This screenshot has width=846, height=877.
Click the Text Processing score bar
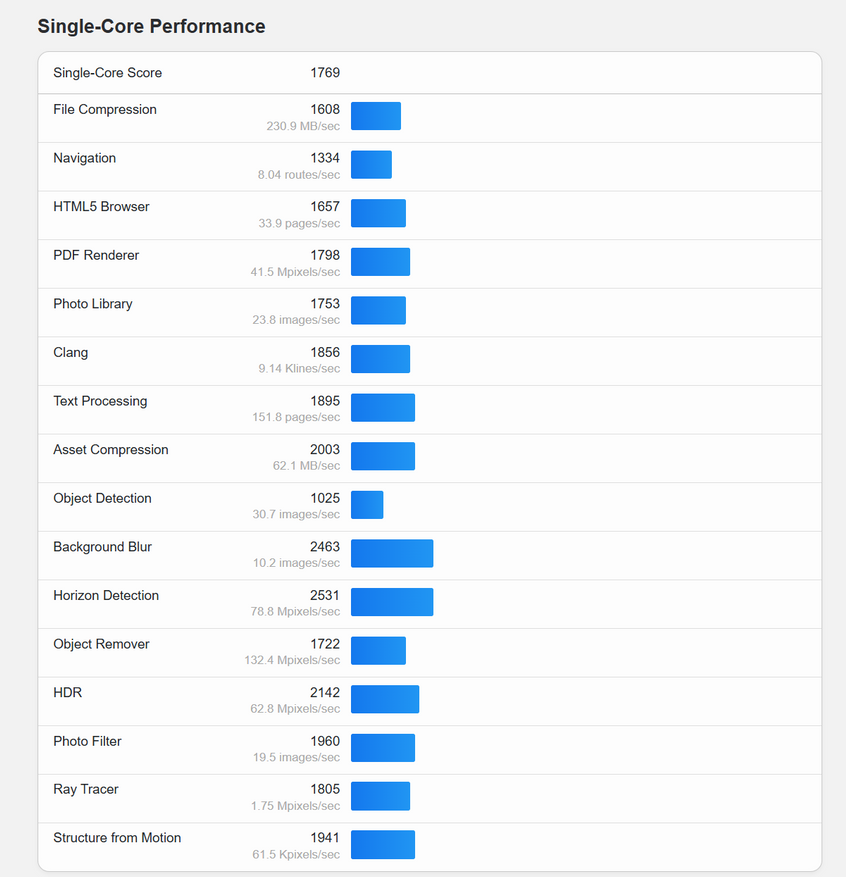[383, 407]
